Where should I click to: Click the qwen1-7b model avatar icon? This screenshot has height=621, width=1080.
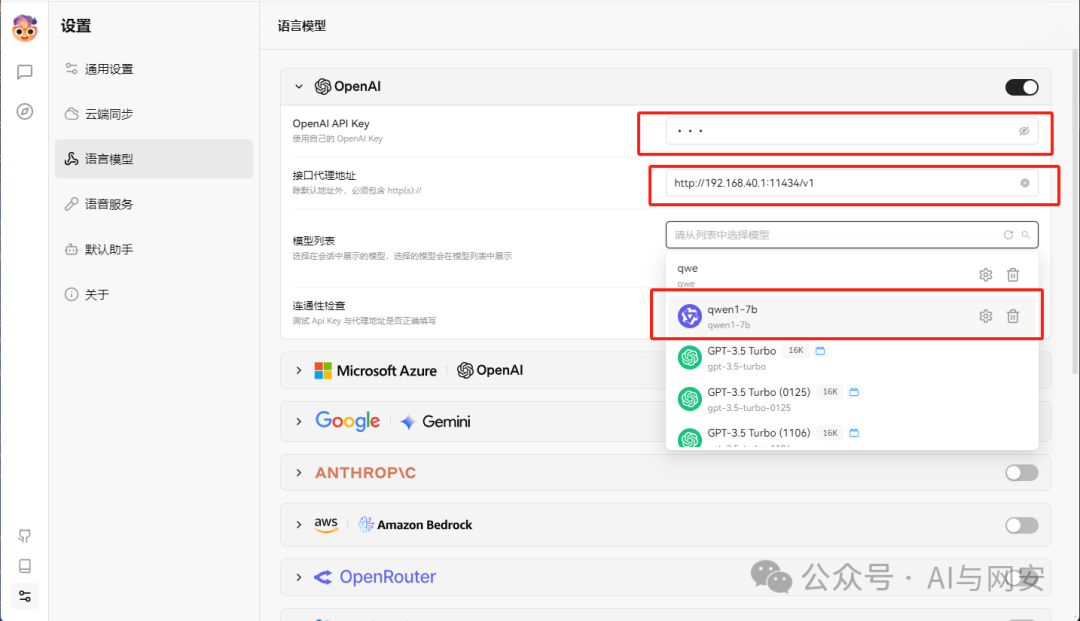[689, 316]
